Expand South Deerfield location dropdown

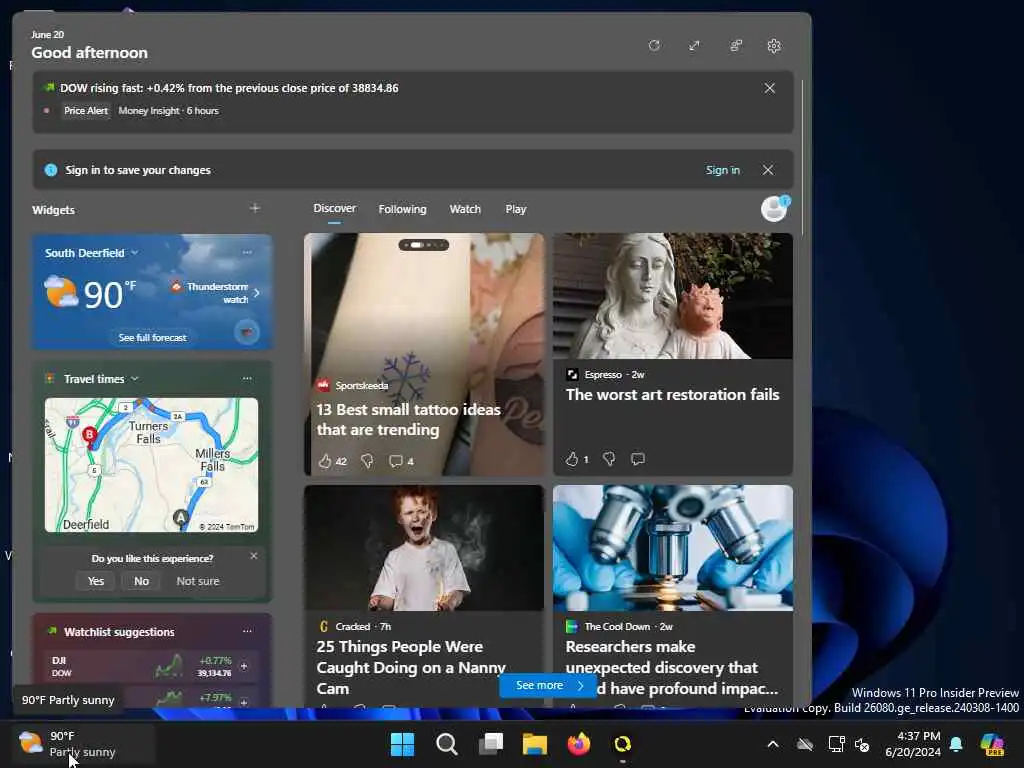point(135,253)
